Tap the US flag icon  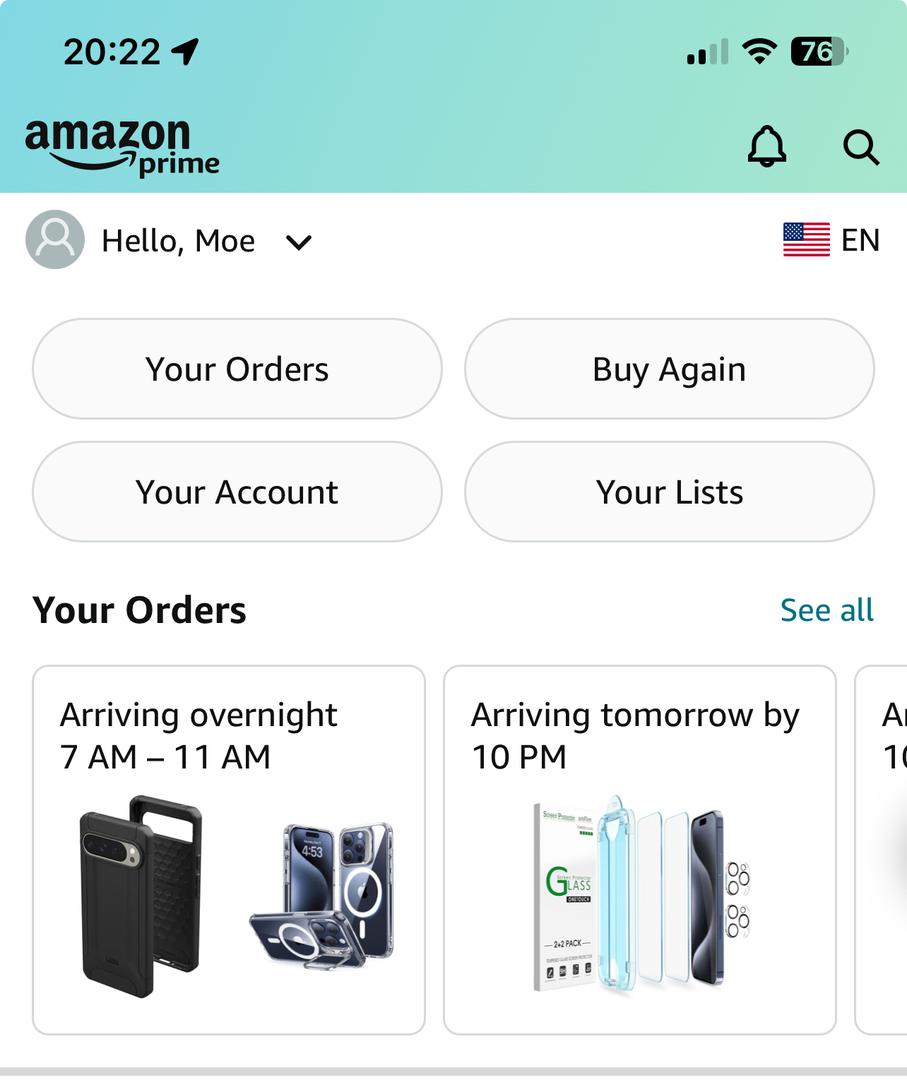(x=806, y=240)
